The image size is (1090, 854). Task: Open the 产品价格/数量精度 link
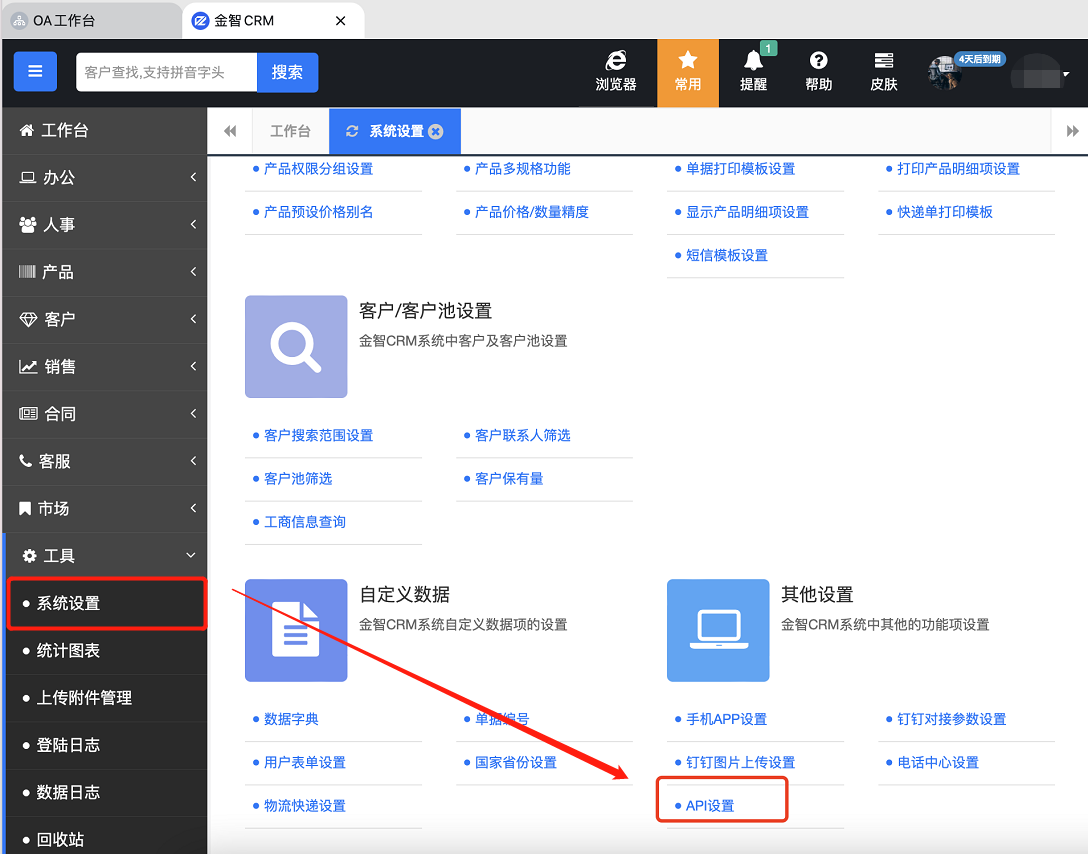(532, 211)
